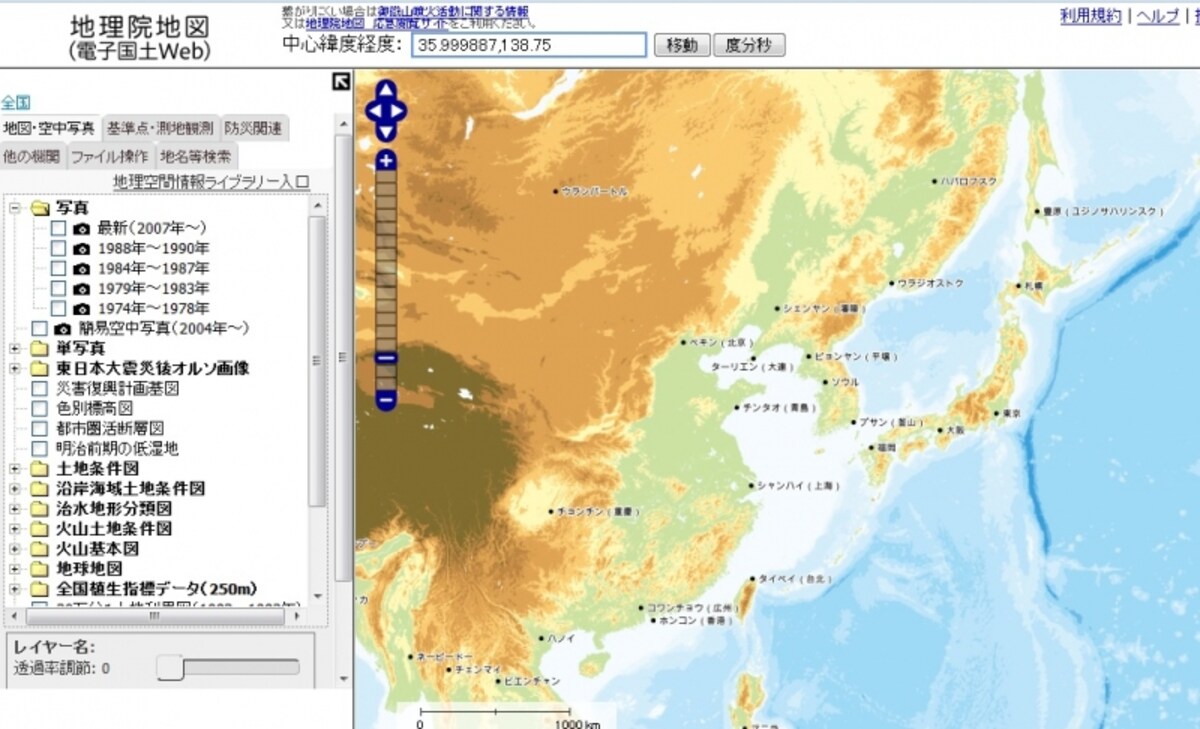Pan the map down with the arrow
This screenshot has height=729, width=1200.
(x=387, y=133)
